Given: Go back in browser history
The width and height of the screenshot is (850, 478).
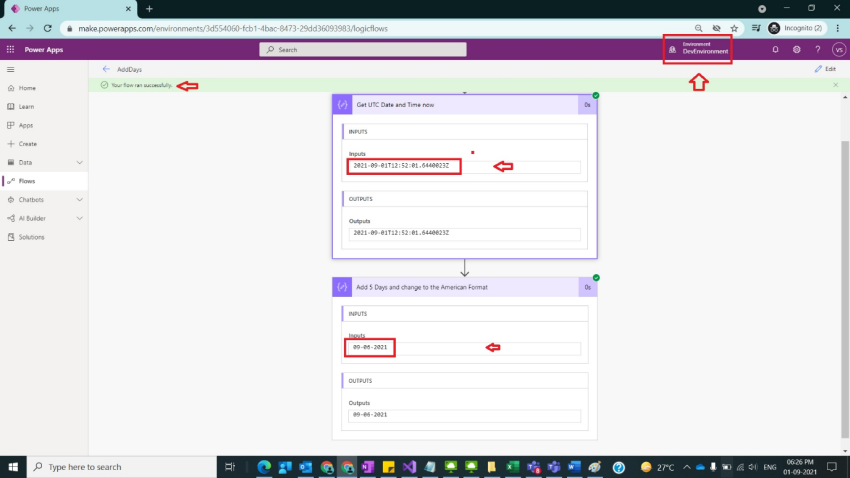Looking at the screenshot, I should [x=12, y=28].
